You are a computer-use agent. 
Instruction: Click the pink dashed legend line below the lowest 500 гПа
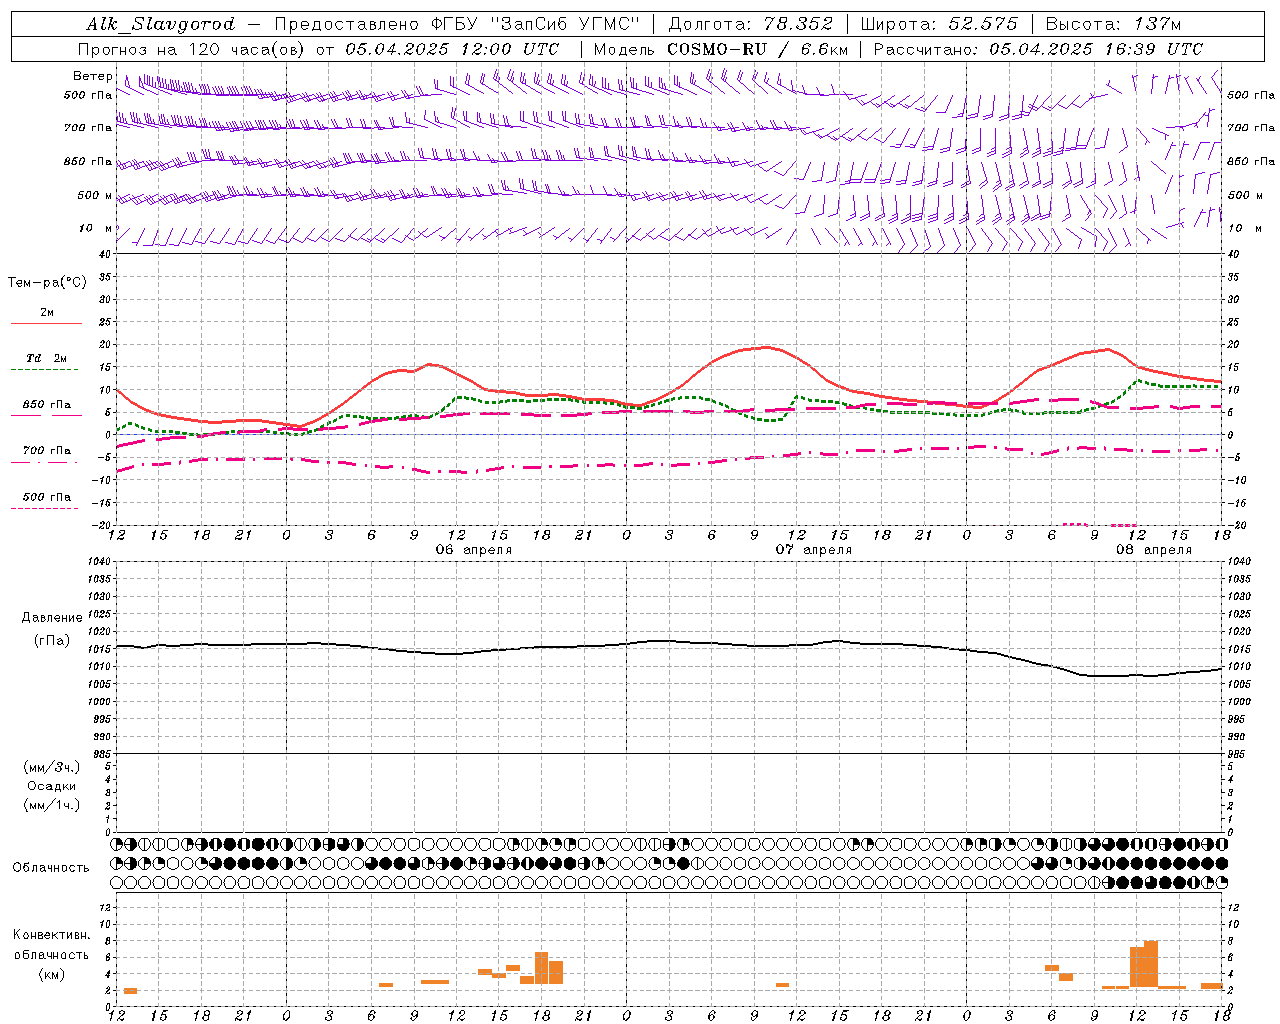coord(44,508)
